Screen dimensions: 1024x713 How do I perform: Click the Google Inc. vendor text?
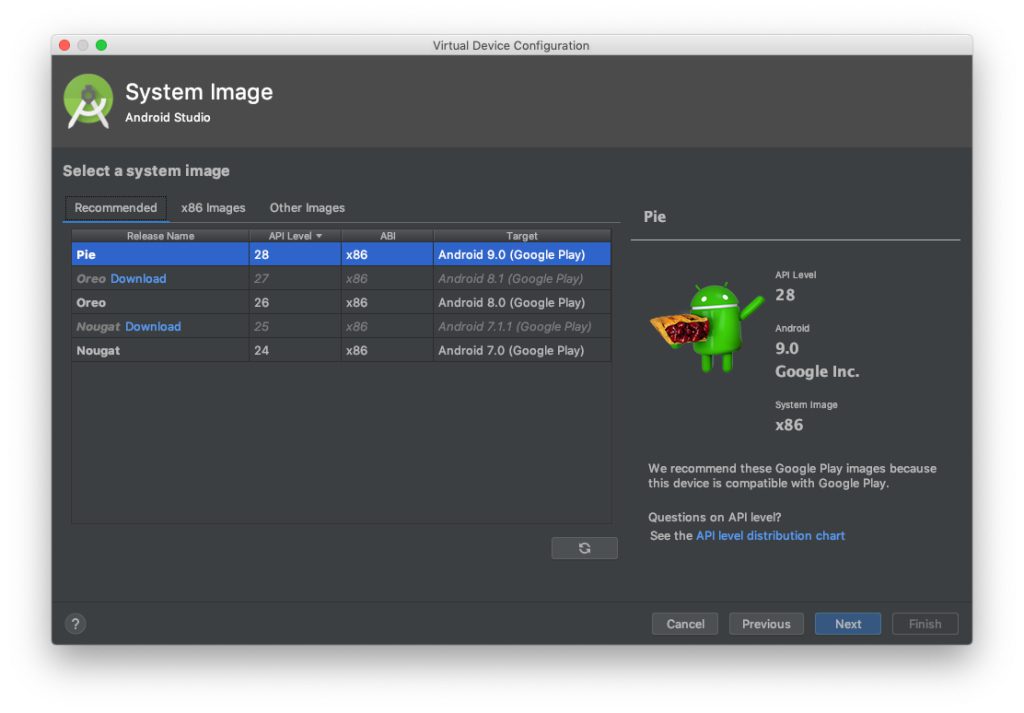coord(817,372)
